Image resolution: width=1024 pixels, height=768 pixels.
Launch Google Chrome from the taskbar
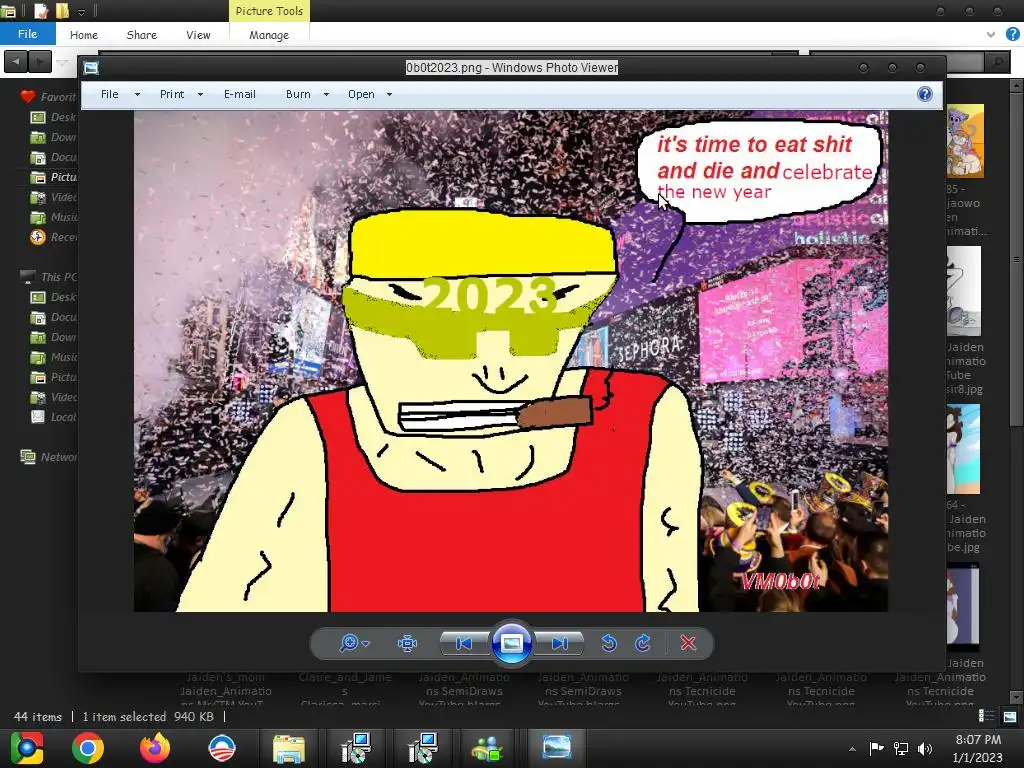tap(88, 748)
